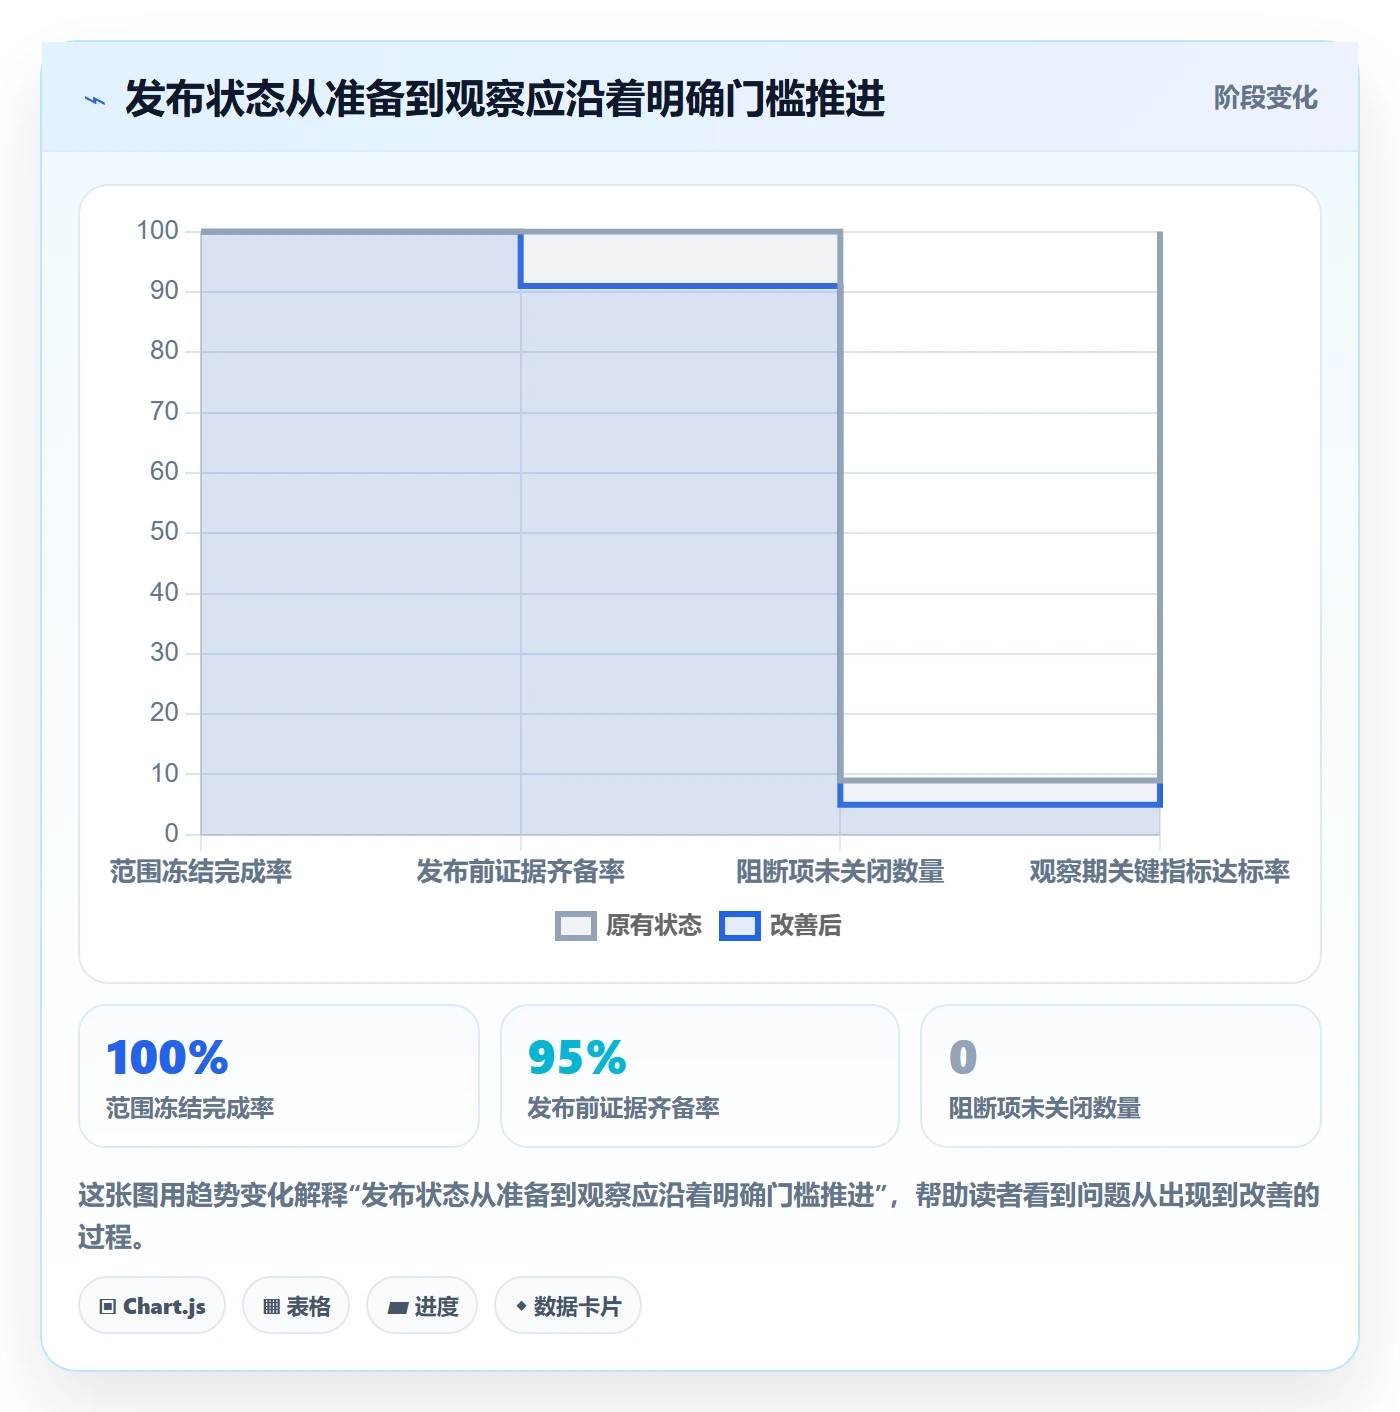Open the 95% 发布前证据齐备率 data card
Screen dimensions: 1400x1412
click(700, 1076)
